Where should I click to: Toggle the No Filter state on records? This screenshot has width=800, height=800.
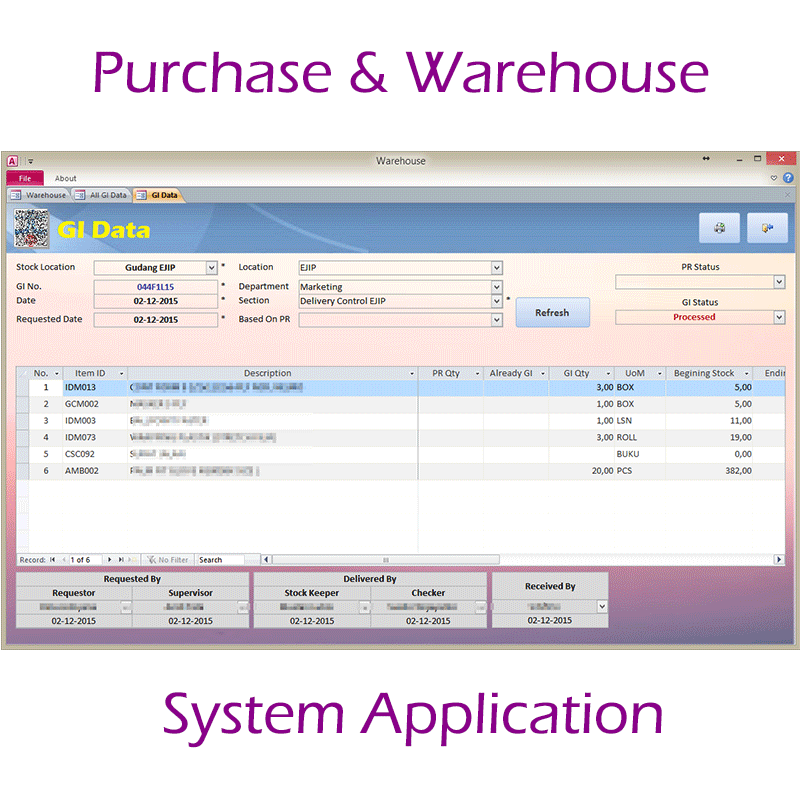(x=172, y=559)
